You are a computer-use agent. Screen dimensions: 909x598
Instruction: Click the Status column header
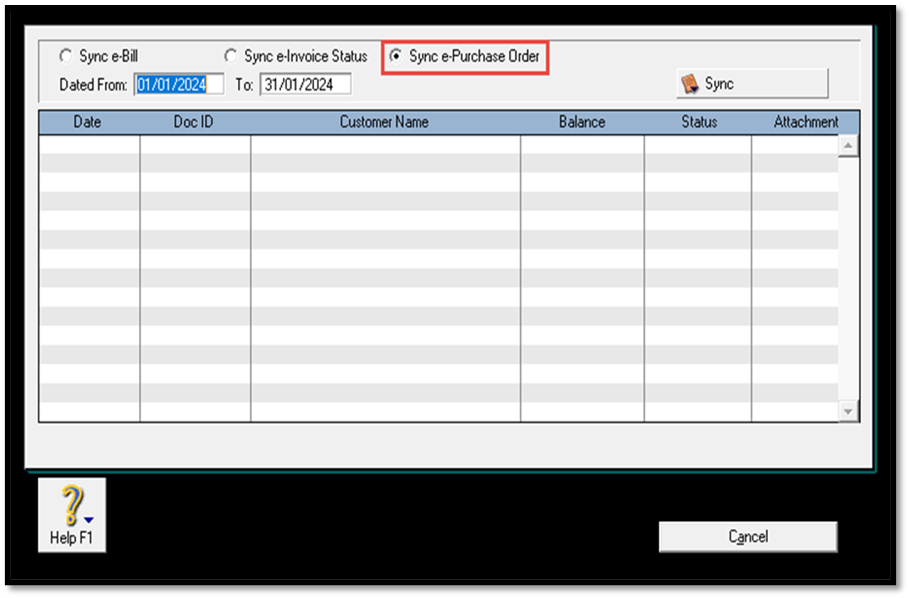pyautogui.click(x=699, y=122)
